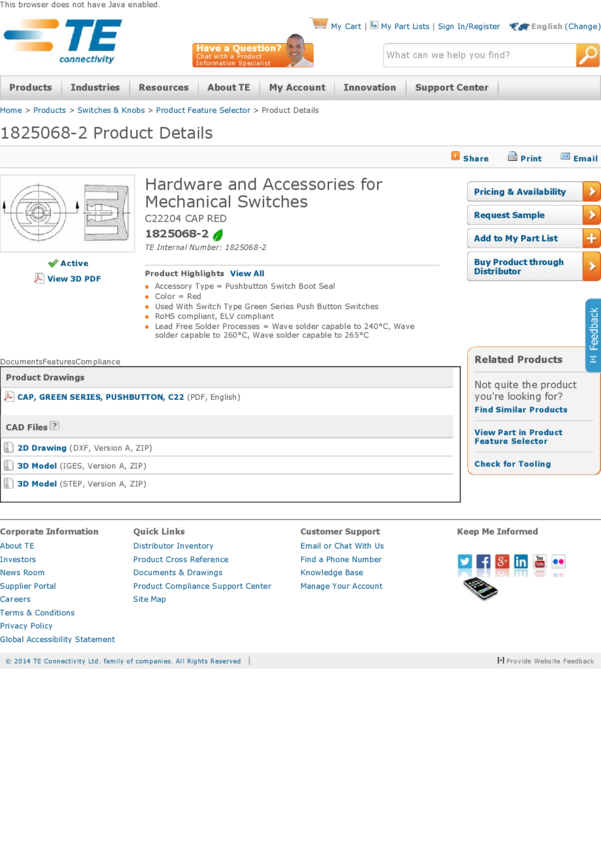Click the mobile phone image
This screenshot has height=850, width=601.
point(480,588)
